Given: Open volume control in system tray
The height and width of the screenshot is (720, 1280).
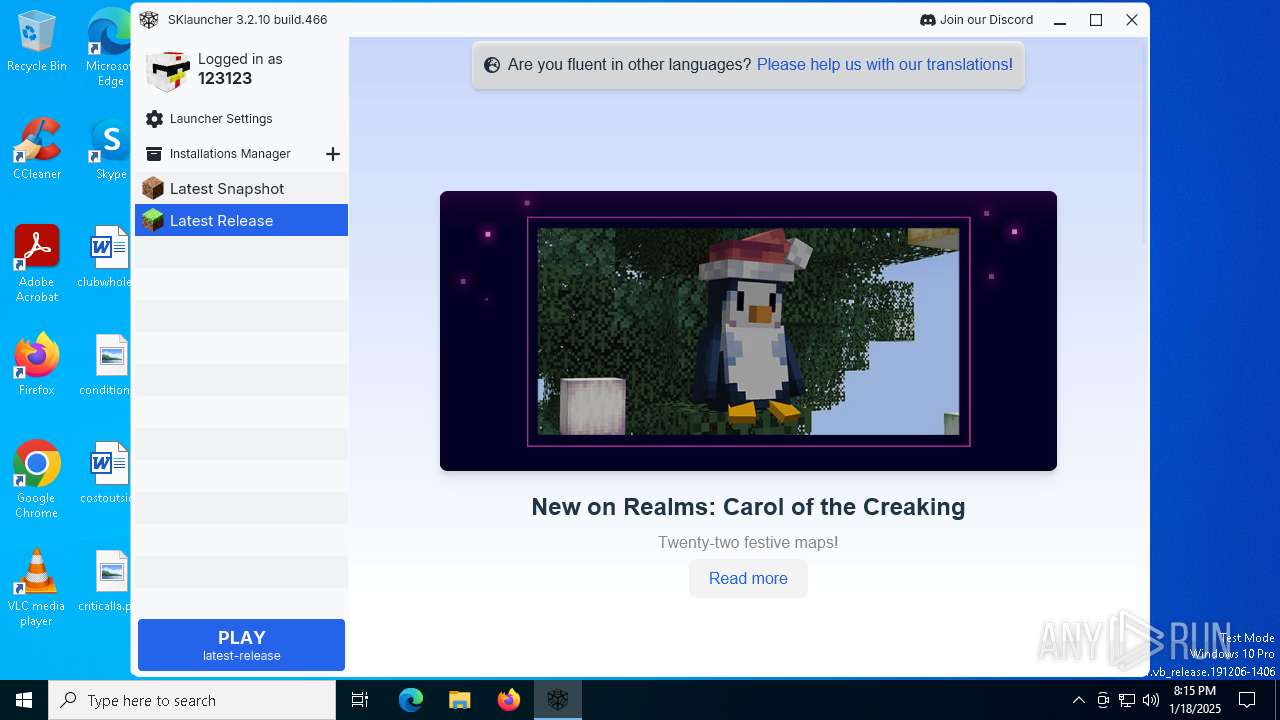Looking at the screenshot, I should 1150,700.
